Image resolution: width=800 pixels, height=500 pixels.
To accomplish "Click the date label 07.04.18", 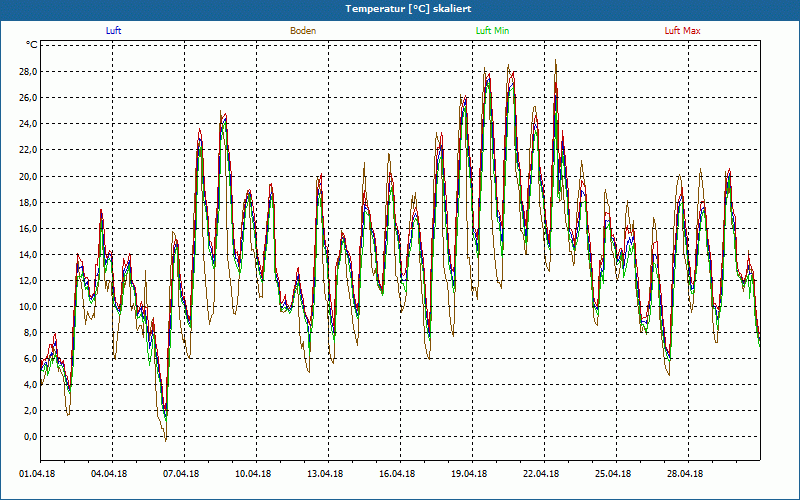I will (181, 474).
